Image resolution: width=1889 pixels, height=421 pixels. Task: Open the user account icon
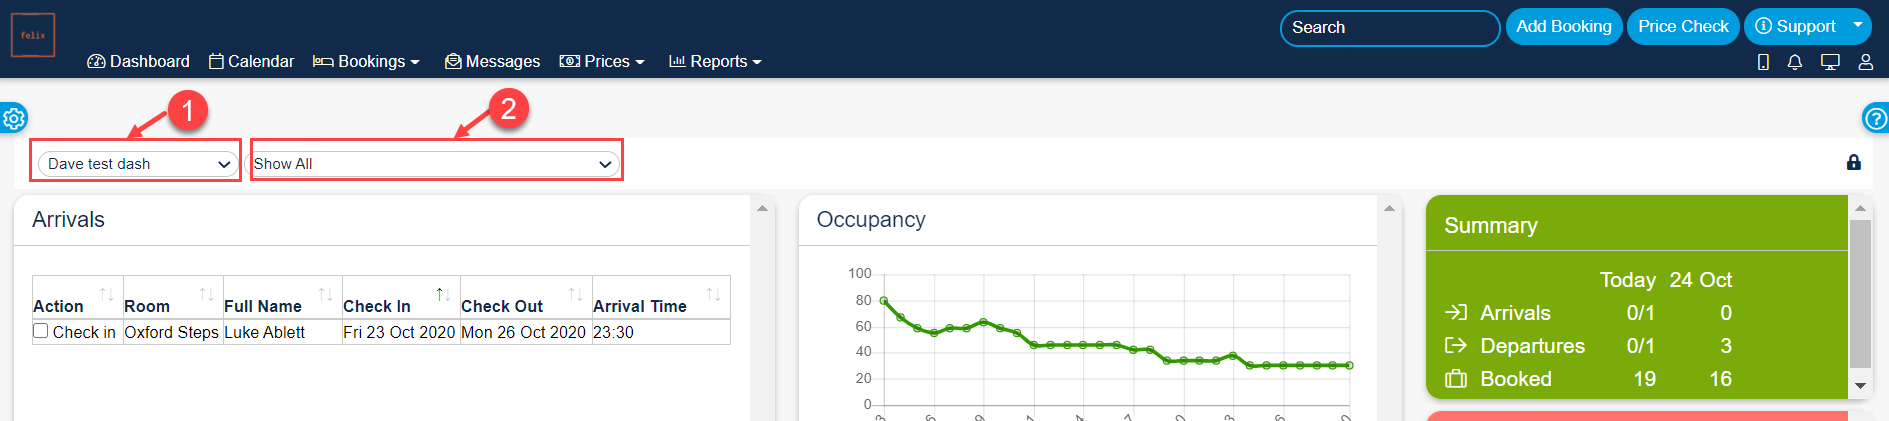(1866, 62)
